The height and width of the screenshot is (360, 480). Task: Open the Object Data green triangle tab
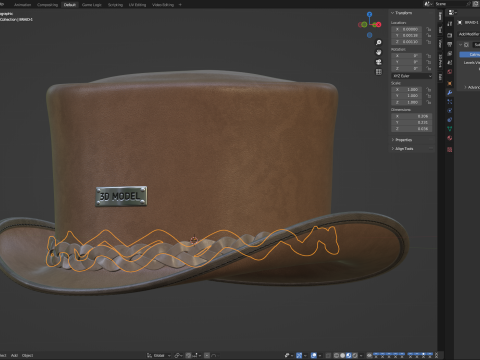point(450,129)
